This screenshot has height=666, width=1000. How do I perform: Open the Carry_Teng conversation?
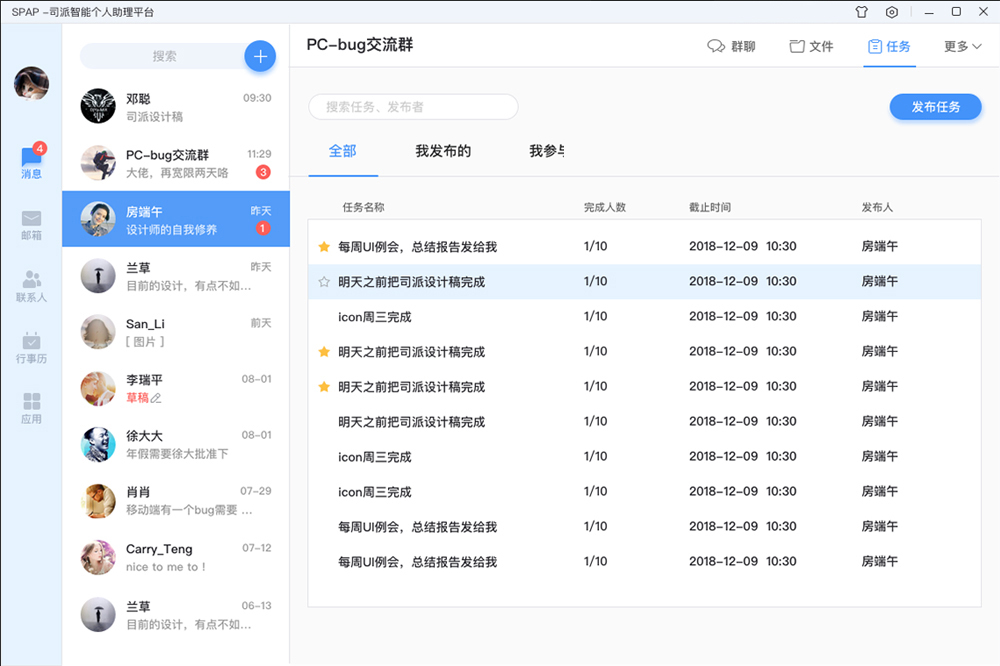pyautogui.click(x=176, y=557)
